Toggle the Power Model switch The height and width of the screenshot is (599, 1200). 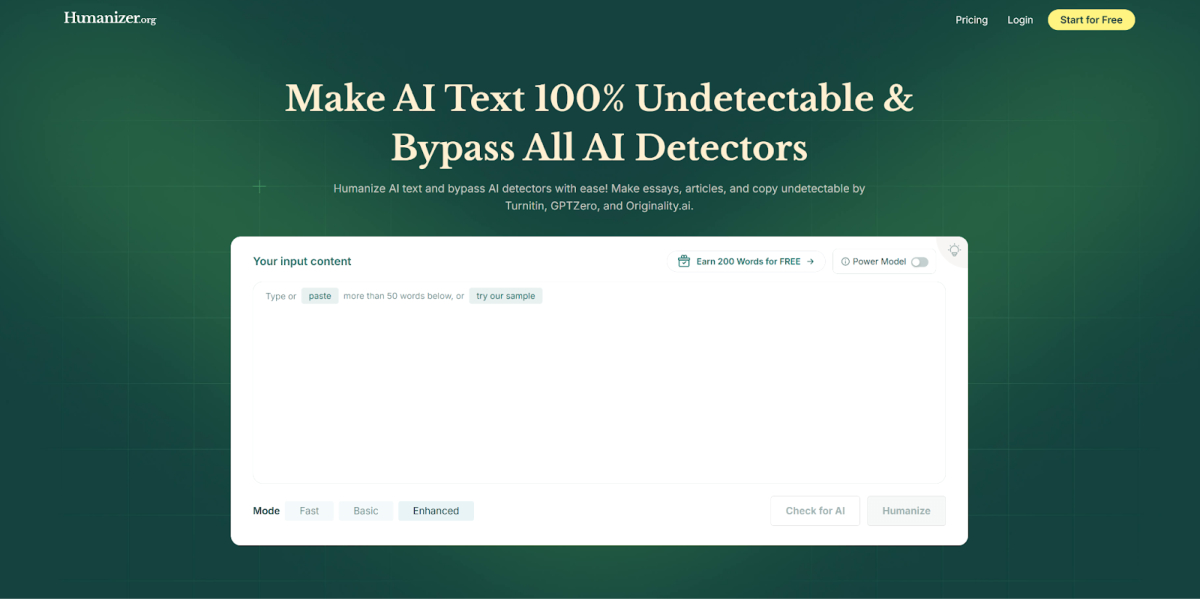click(x=919, y=262)
